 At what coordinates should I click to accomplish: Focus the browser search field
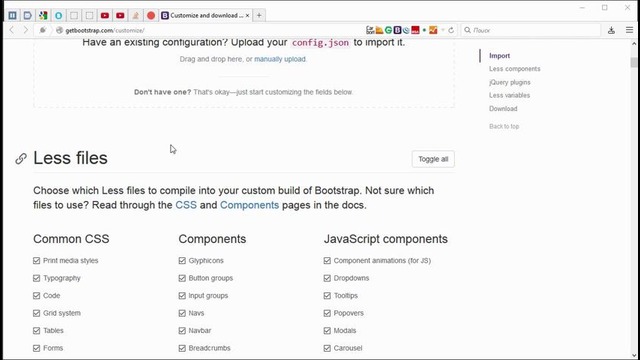pos(531,30)
